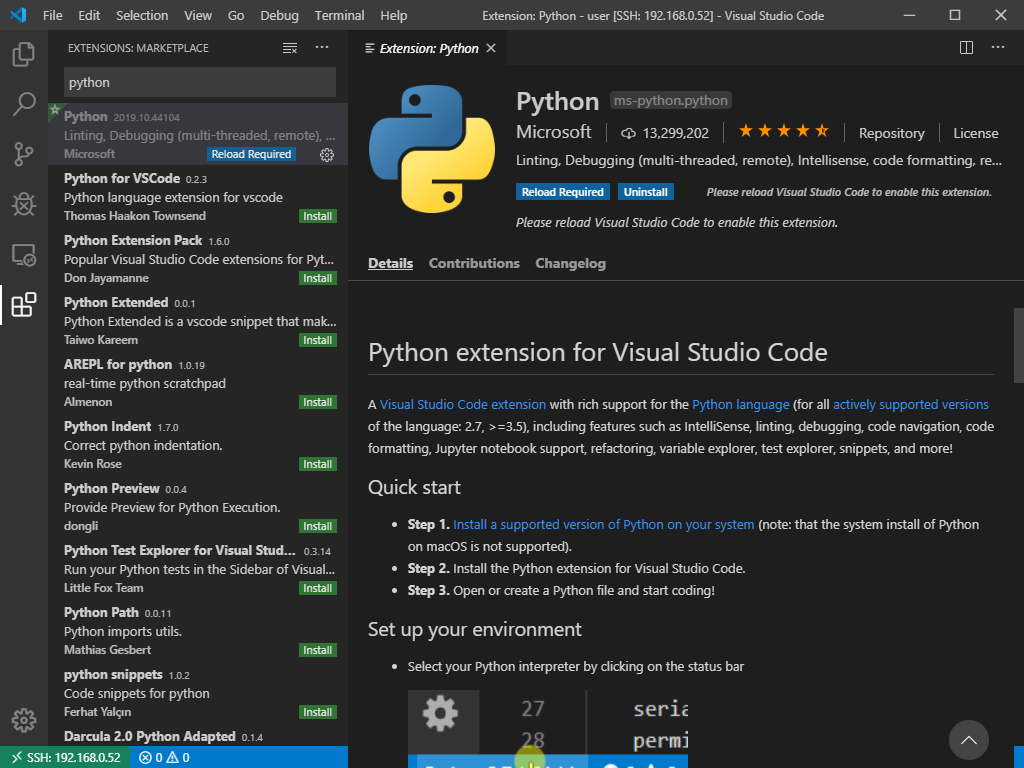This screenshot has height=768, width=1024.
Task: Click the extension page vertical scrollbar
Action: point(1018,345)
